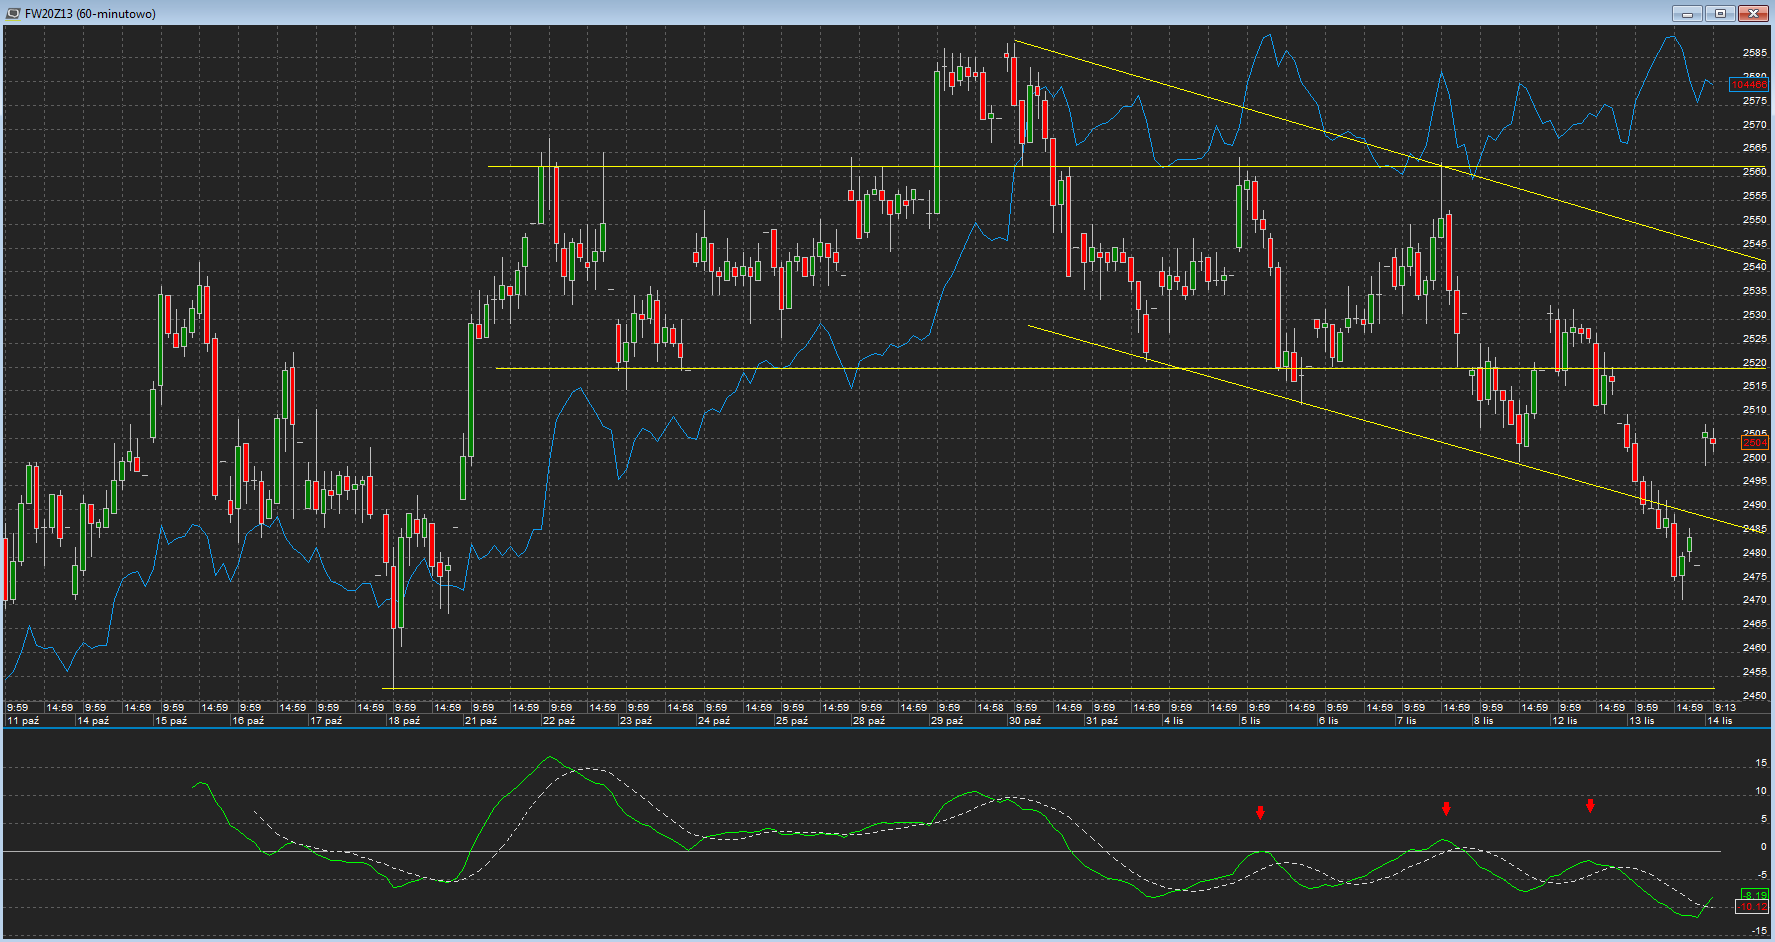This screenshot has height=942, width=1775.
Task: Minimize the FW20Z13 chart window
Action: (1687, 14)
